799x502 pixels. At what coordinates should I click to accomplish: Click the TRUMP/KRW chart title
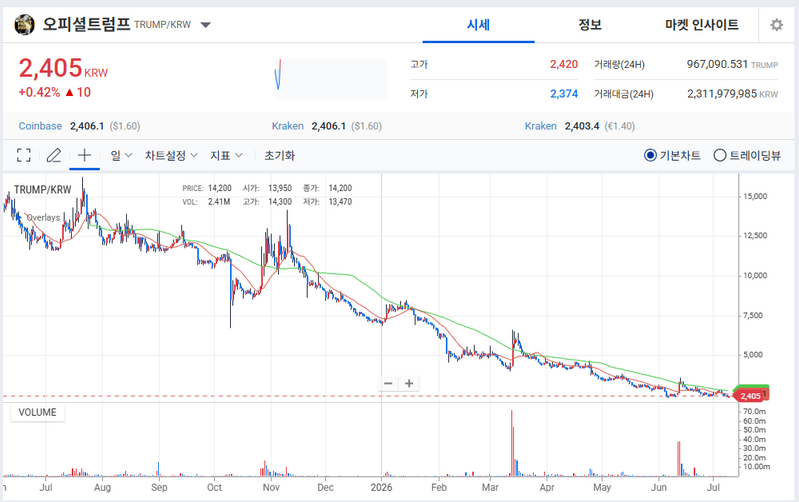pos(43,190)
